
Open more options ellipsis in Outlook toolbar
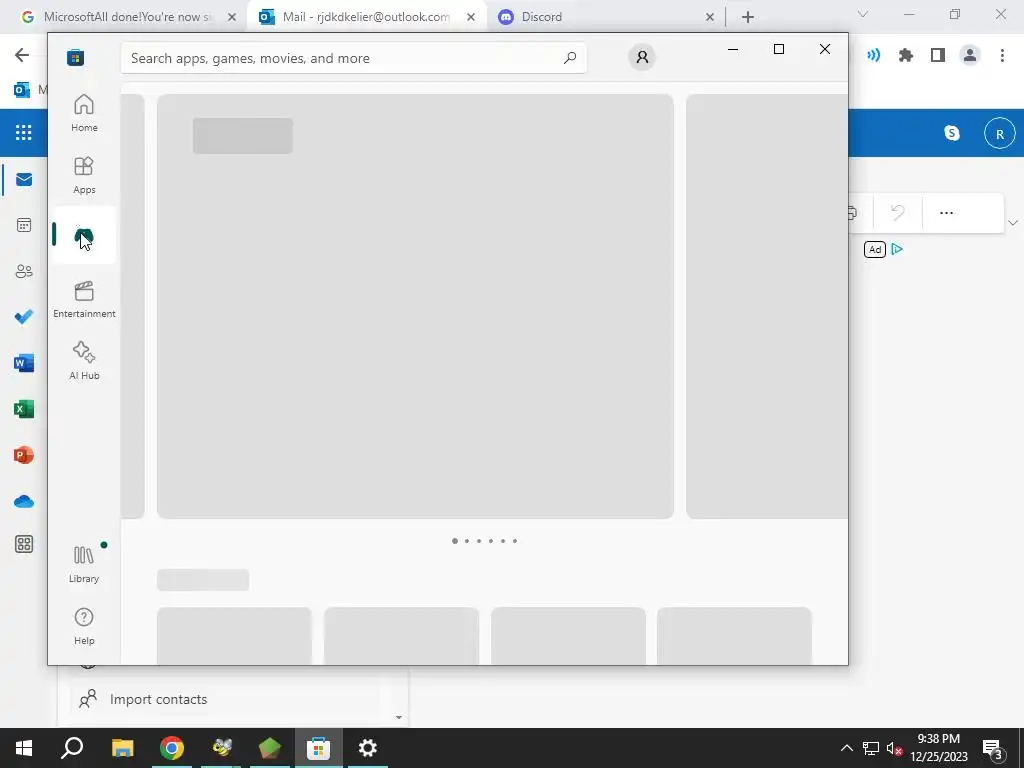[x=946, y=213]
